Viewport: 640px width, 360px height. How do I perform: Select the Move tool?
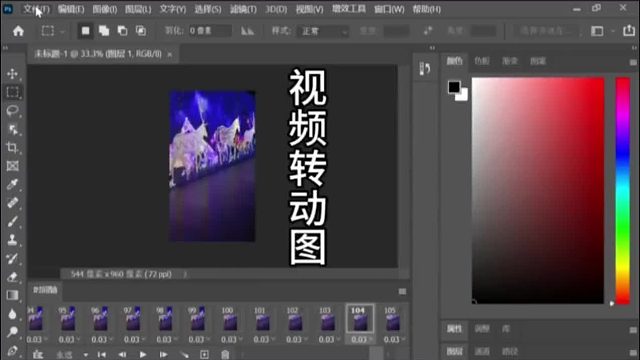click(12, 73)
